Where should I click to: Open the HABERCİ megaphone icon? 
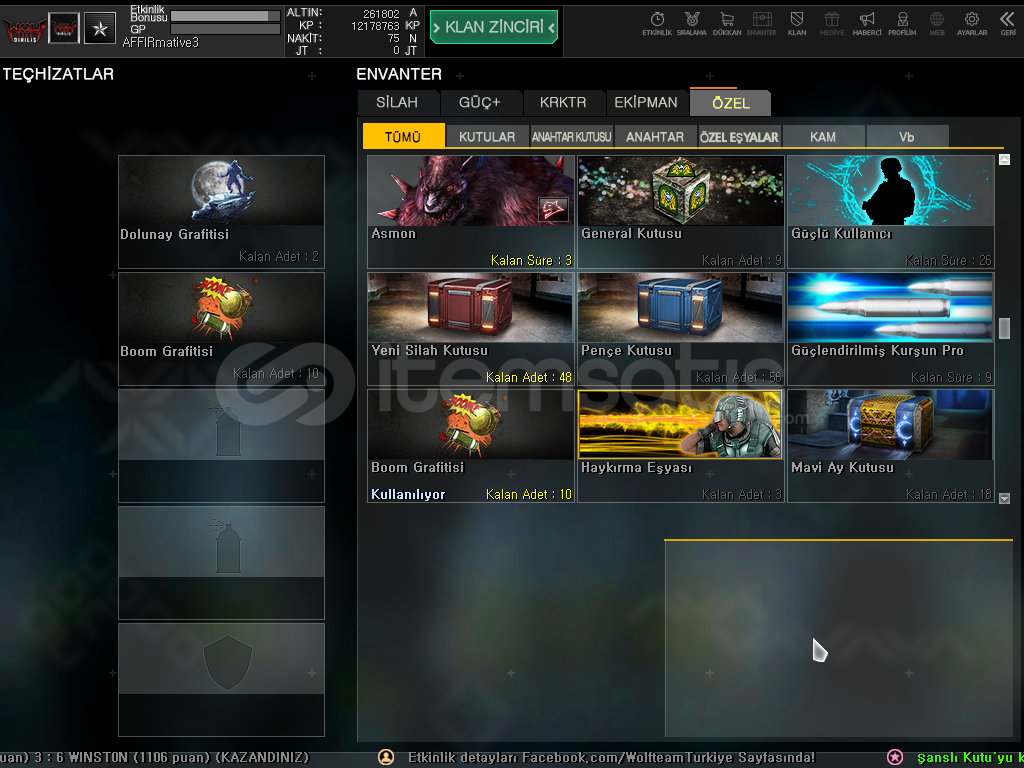[867, 24]
